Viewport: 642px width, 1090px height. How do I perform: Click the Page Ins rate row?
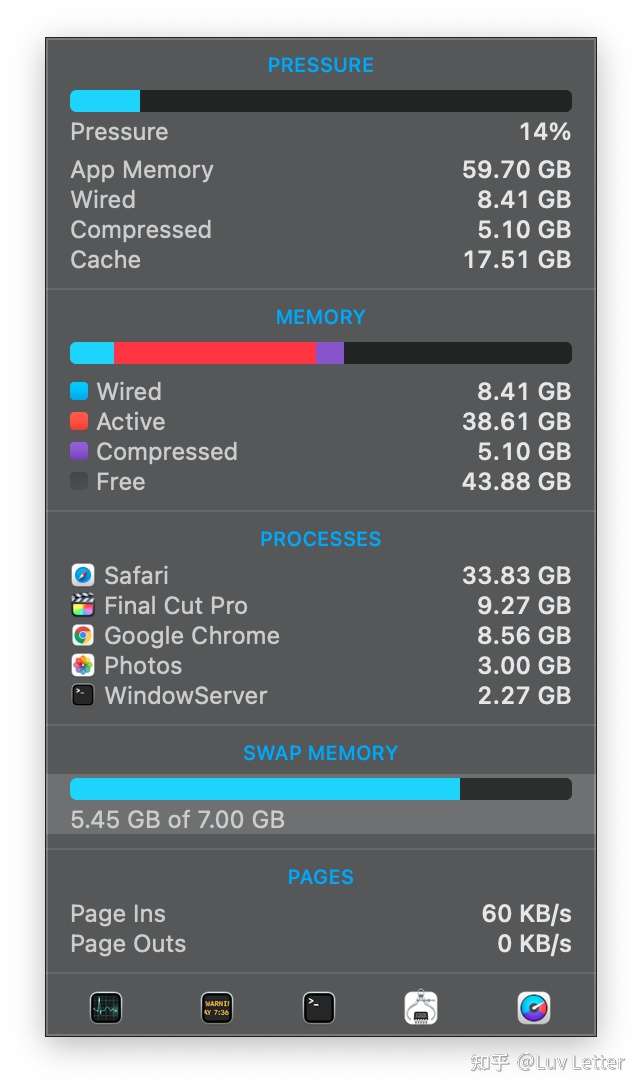tap(320, 914)
